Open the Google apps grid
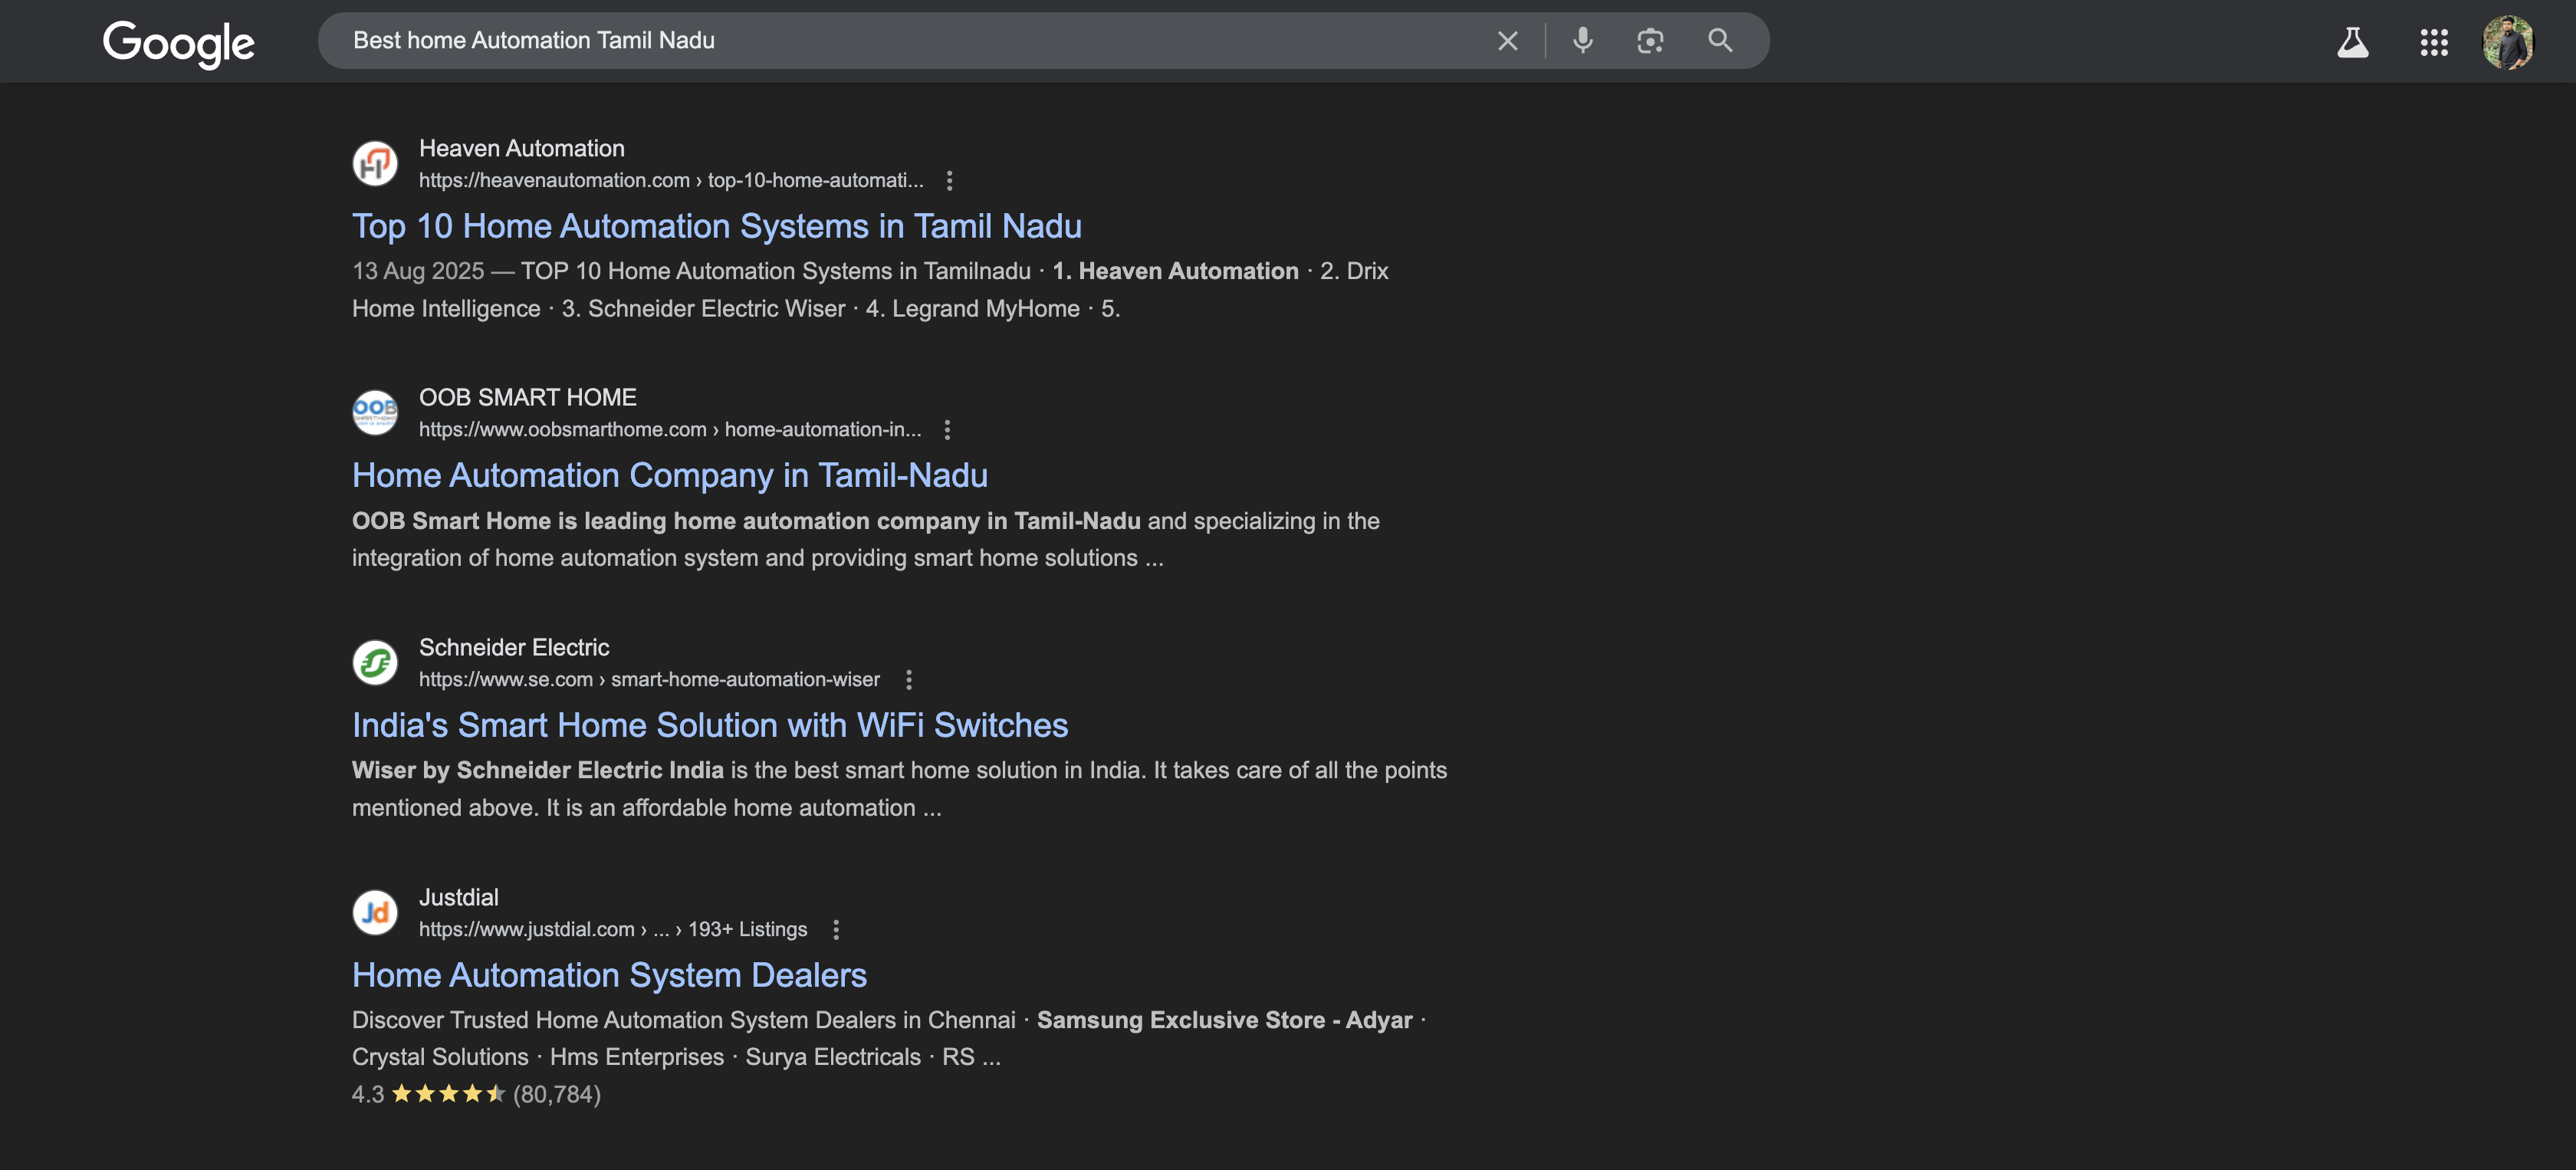Viewport: 2576px width, 1170px height. (x=2433, y=43)
